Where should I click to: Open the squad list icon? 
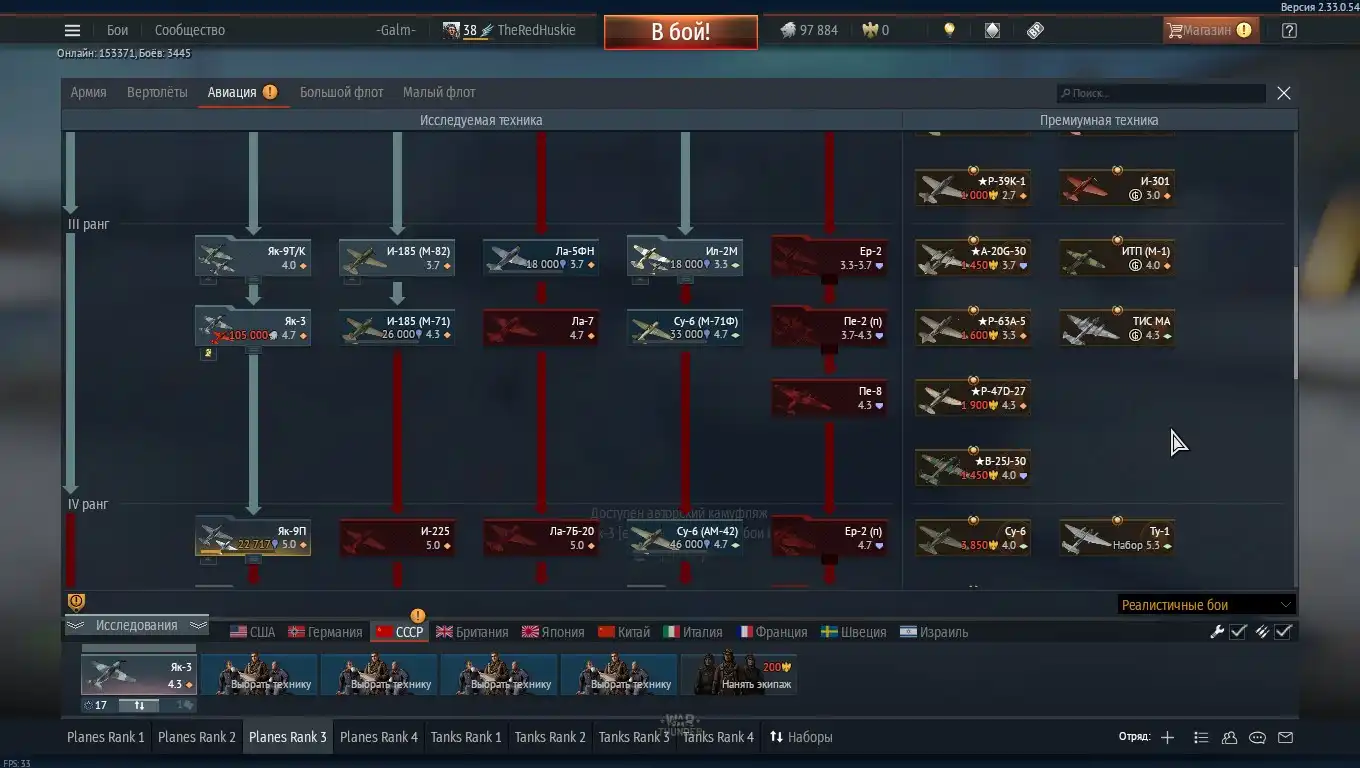1201,737
